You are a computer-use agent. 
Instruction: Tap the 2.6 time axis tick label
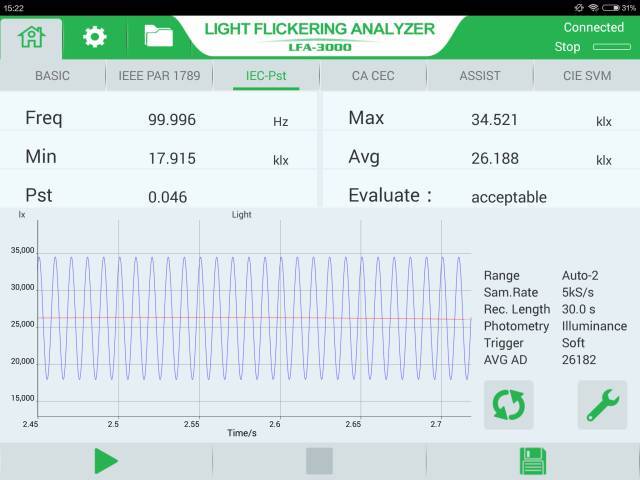tap(275, 424)
